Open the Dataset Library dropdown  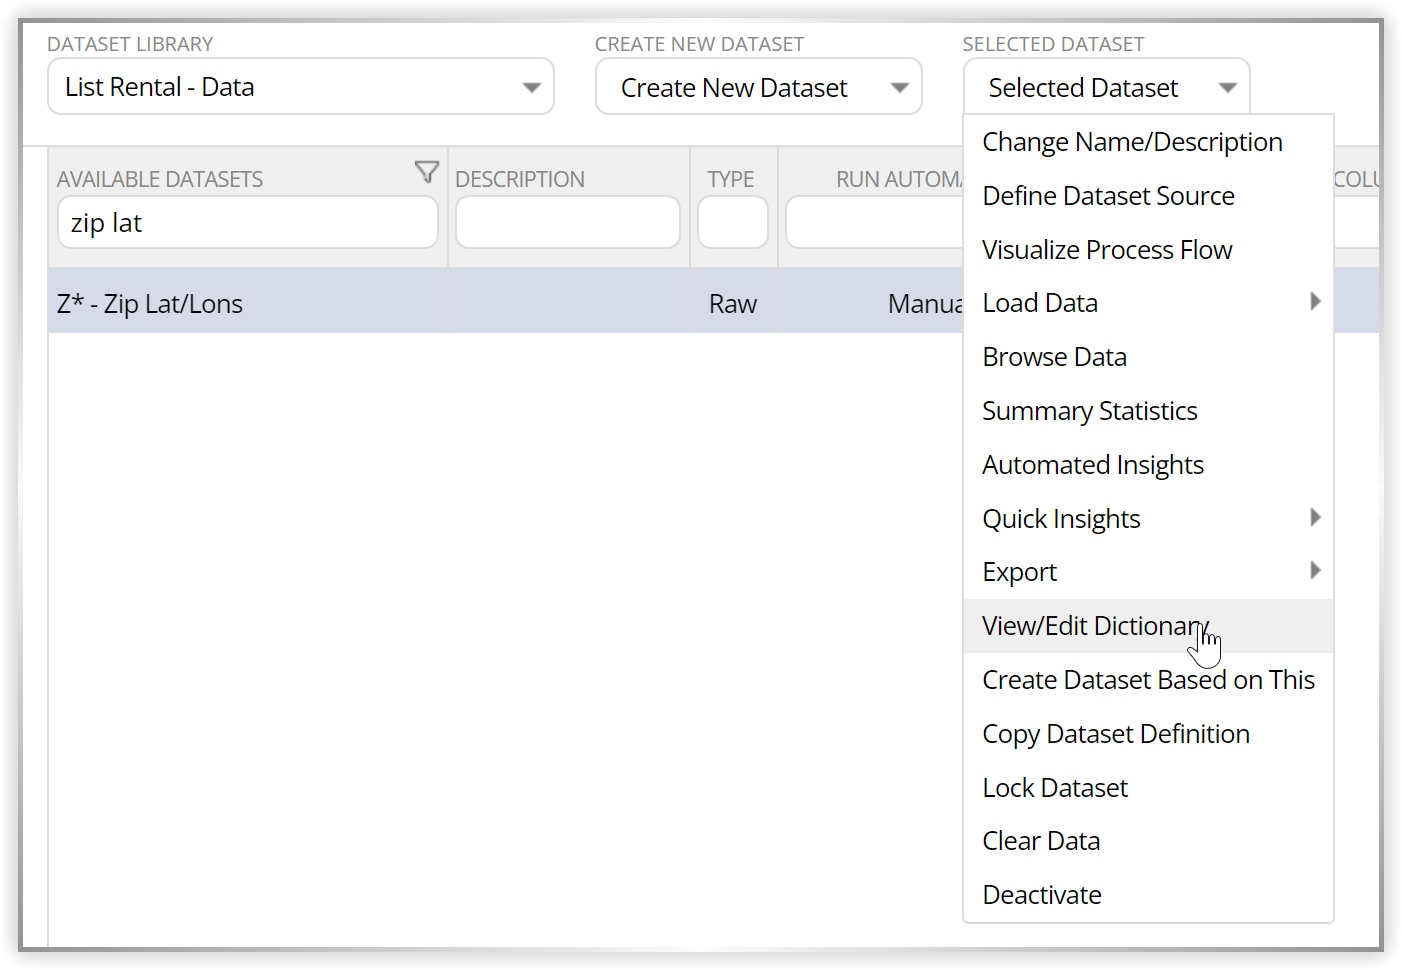pos(301,87)
